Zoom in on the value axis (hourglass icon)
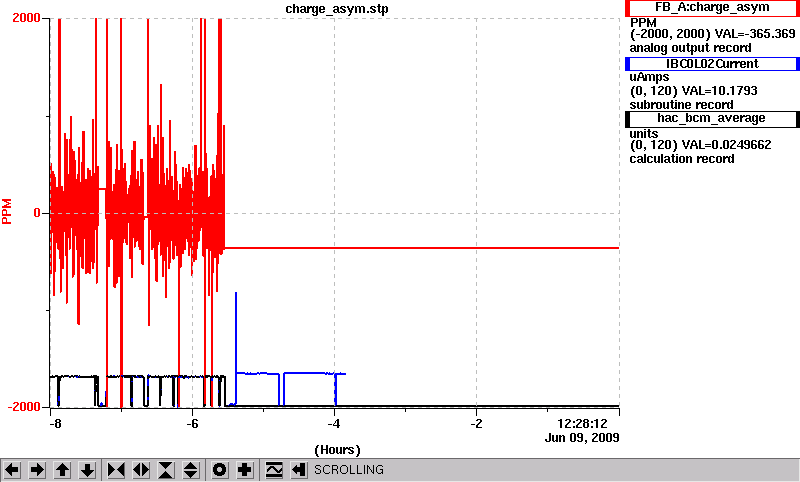The width and height of the screenshot is (800, 482). click(x=166, y=470)
